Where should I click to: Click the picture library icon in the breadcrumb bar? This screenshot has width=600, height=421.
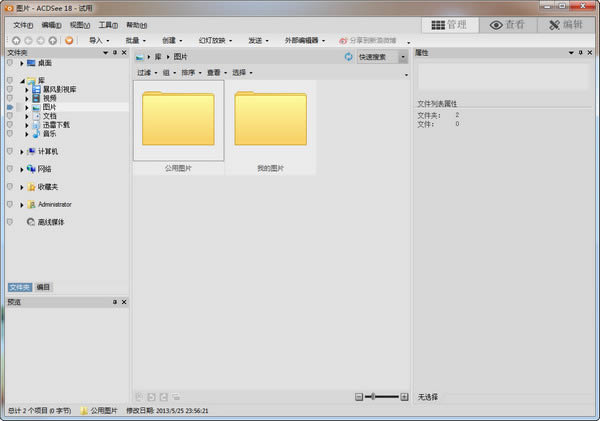[x=140, y=57]
